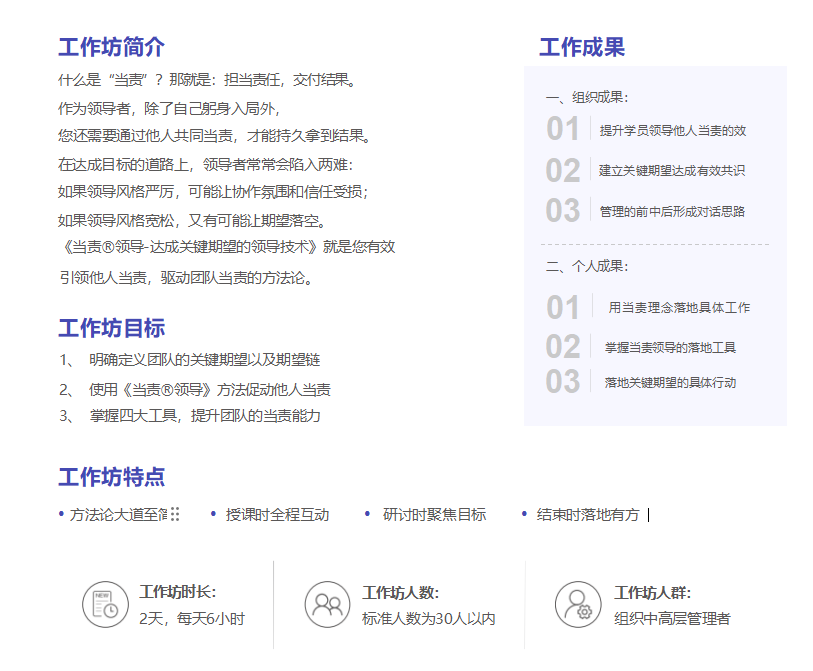Click the six-dot drag handle beside 方法论大道至简

[175, 514]
